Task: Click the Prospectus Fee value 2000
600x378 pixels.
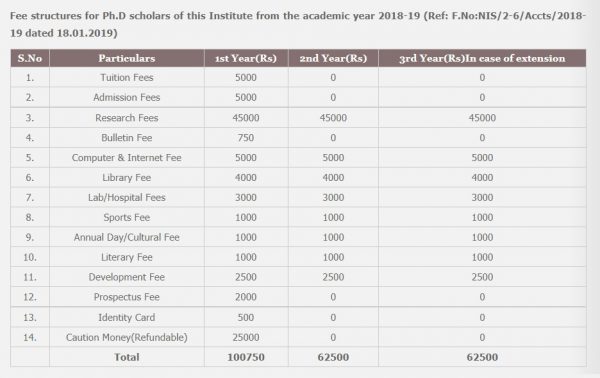Action: tap(246, 297)
